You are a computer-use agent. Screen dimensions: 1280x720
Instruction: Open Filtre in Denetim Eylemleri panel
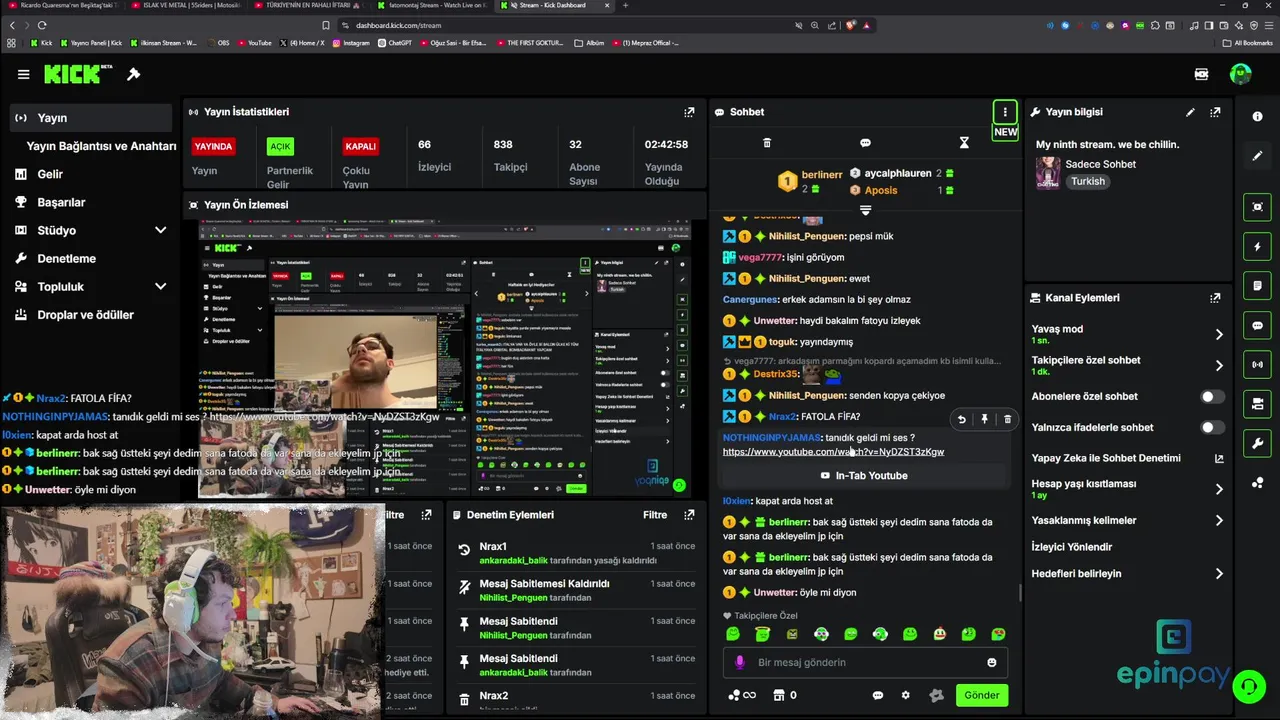(x=655, y=515)
